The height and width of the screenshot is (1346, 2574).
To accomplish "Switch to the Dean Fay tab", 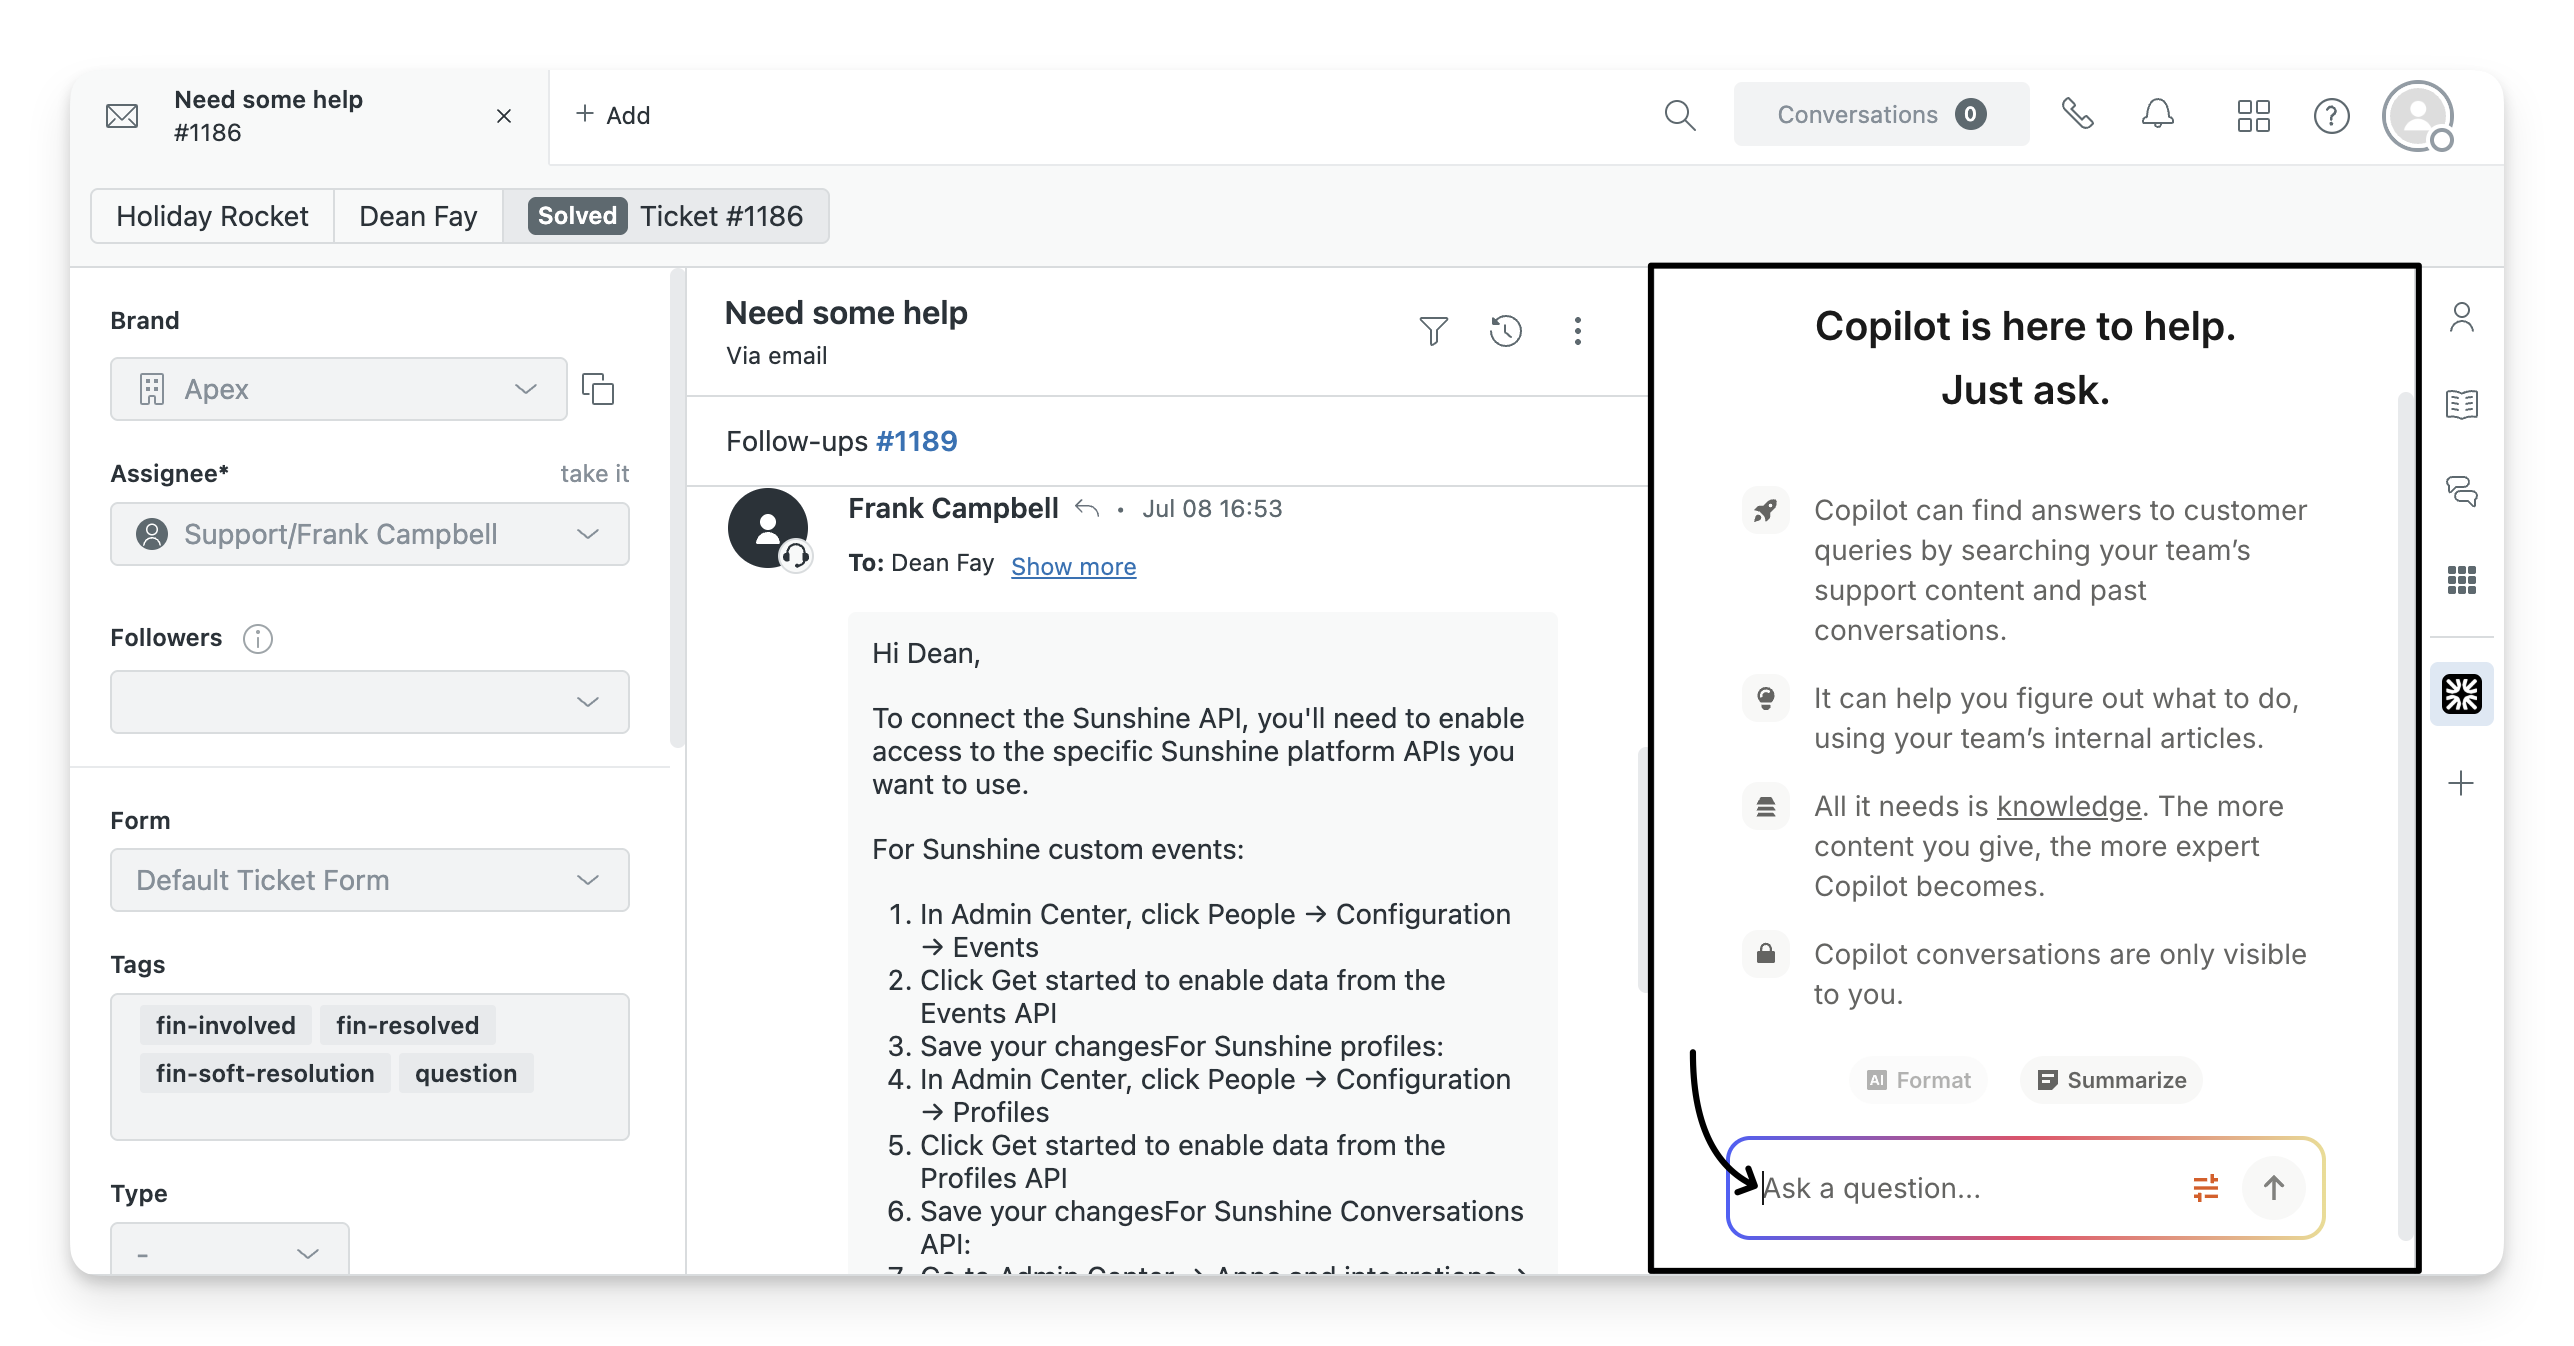I will click(x=418, y=216).
